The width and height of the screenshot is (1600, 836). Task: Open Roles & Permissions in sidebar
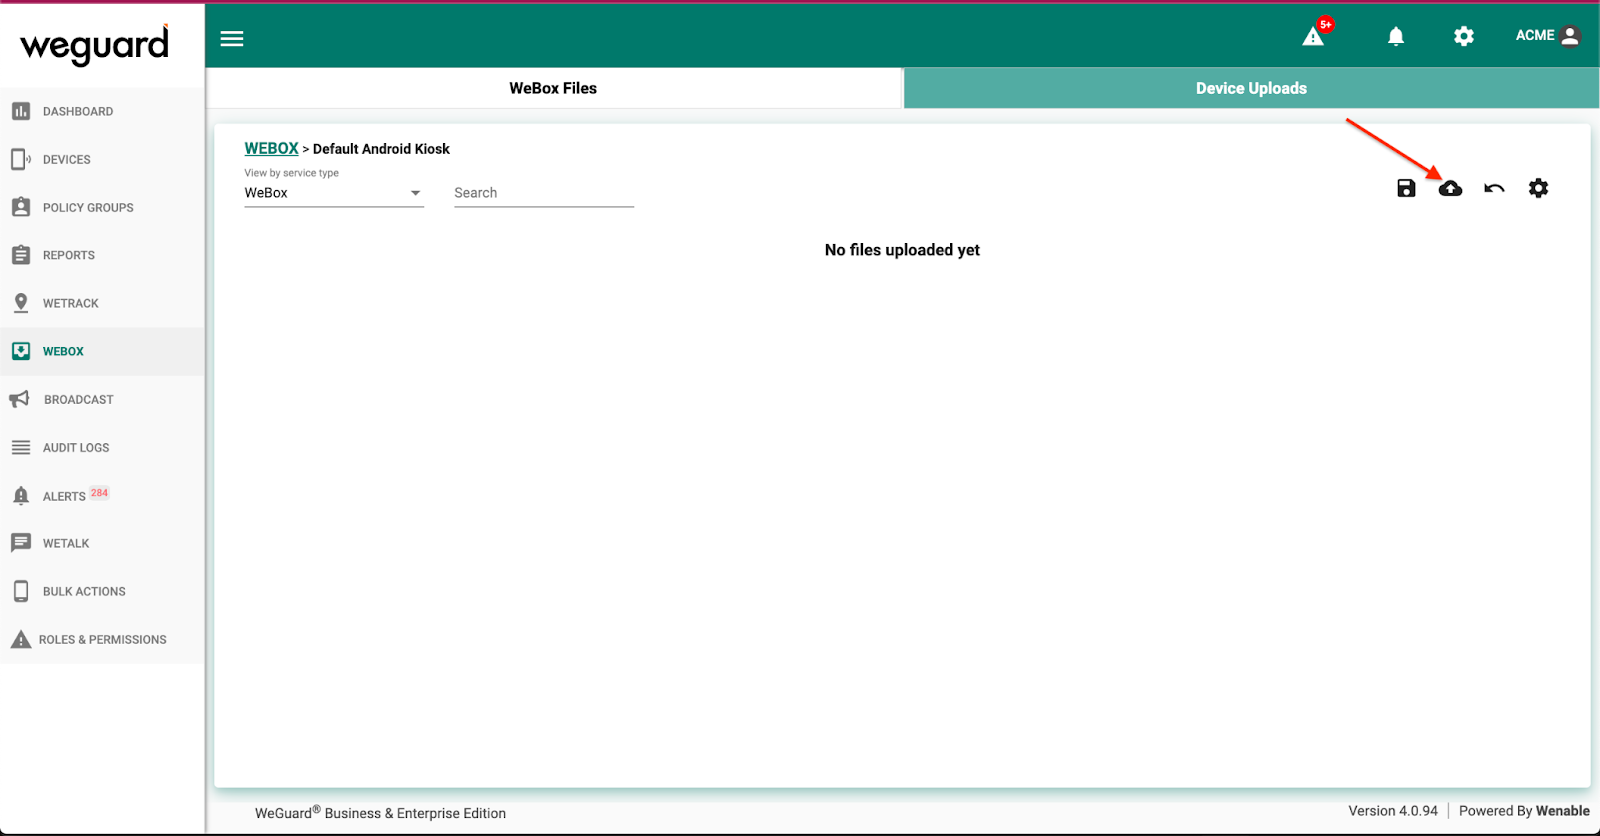tap(102, 639)
